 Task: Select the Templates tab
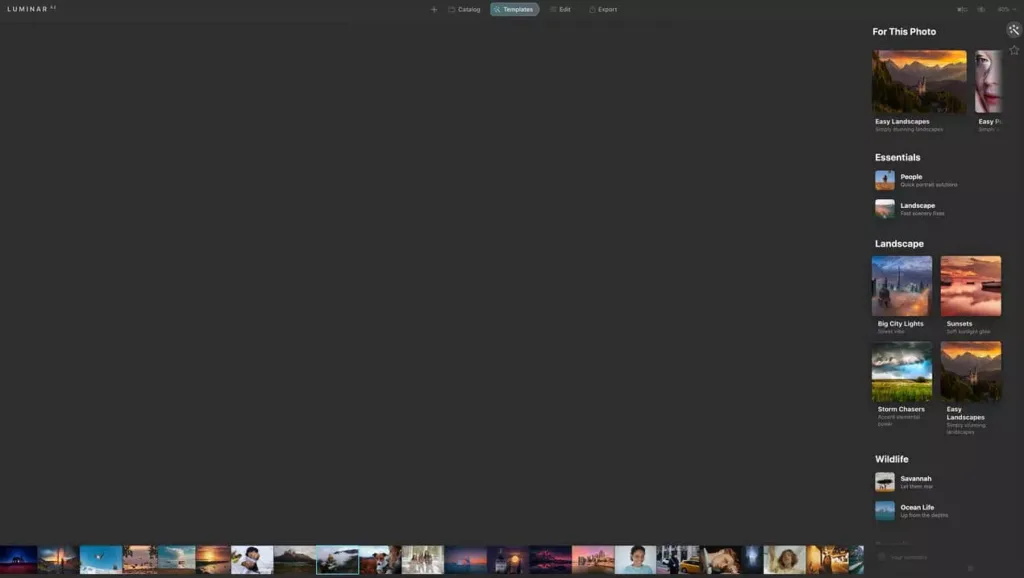coord(515,9)
